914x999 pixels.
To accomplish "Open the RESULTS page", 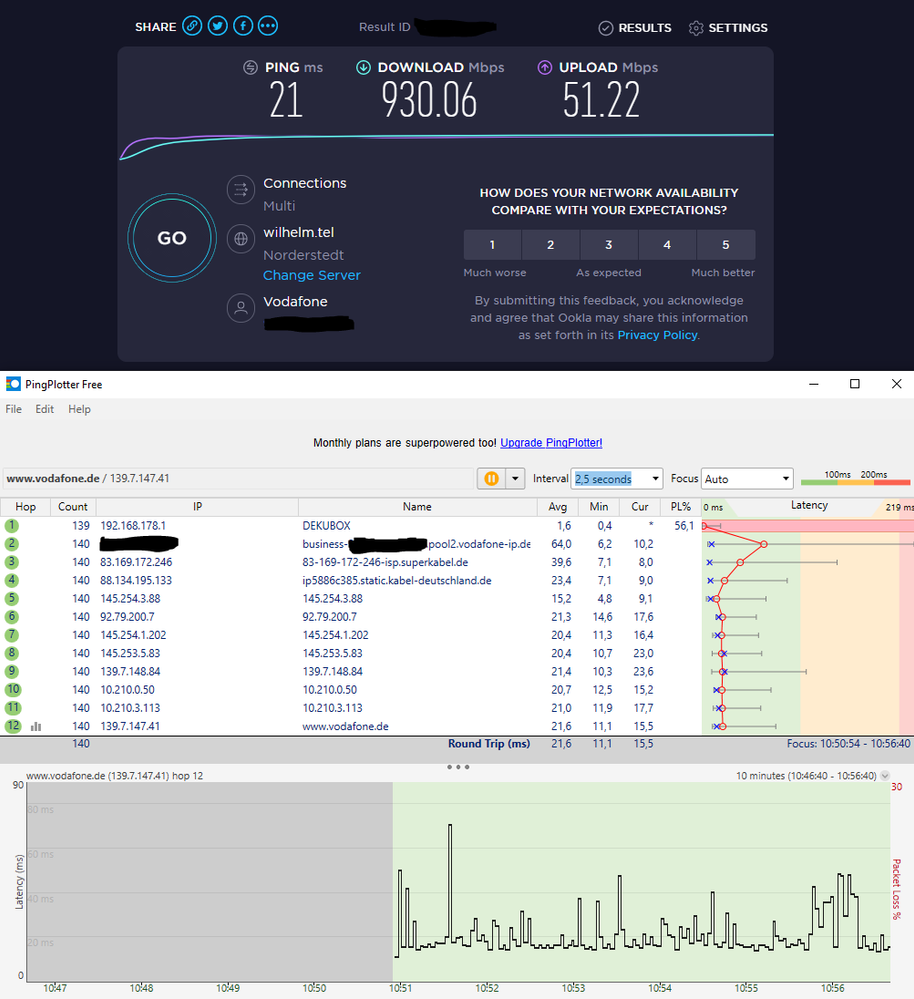I will [x=635, y=28].
